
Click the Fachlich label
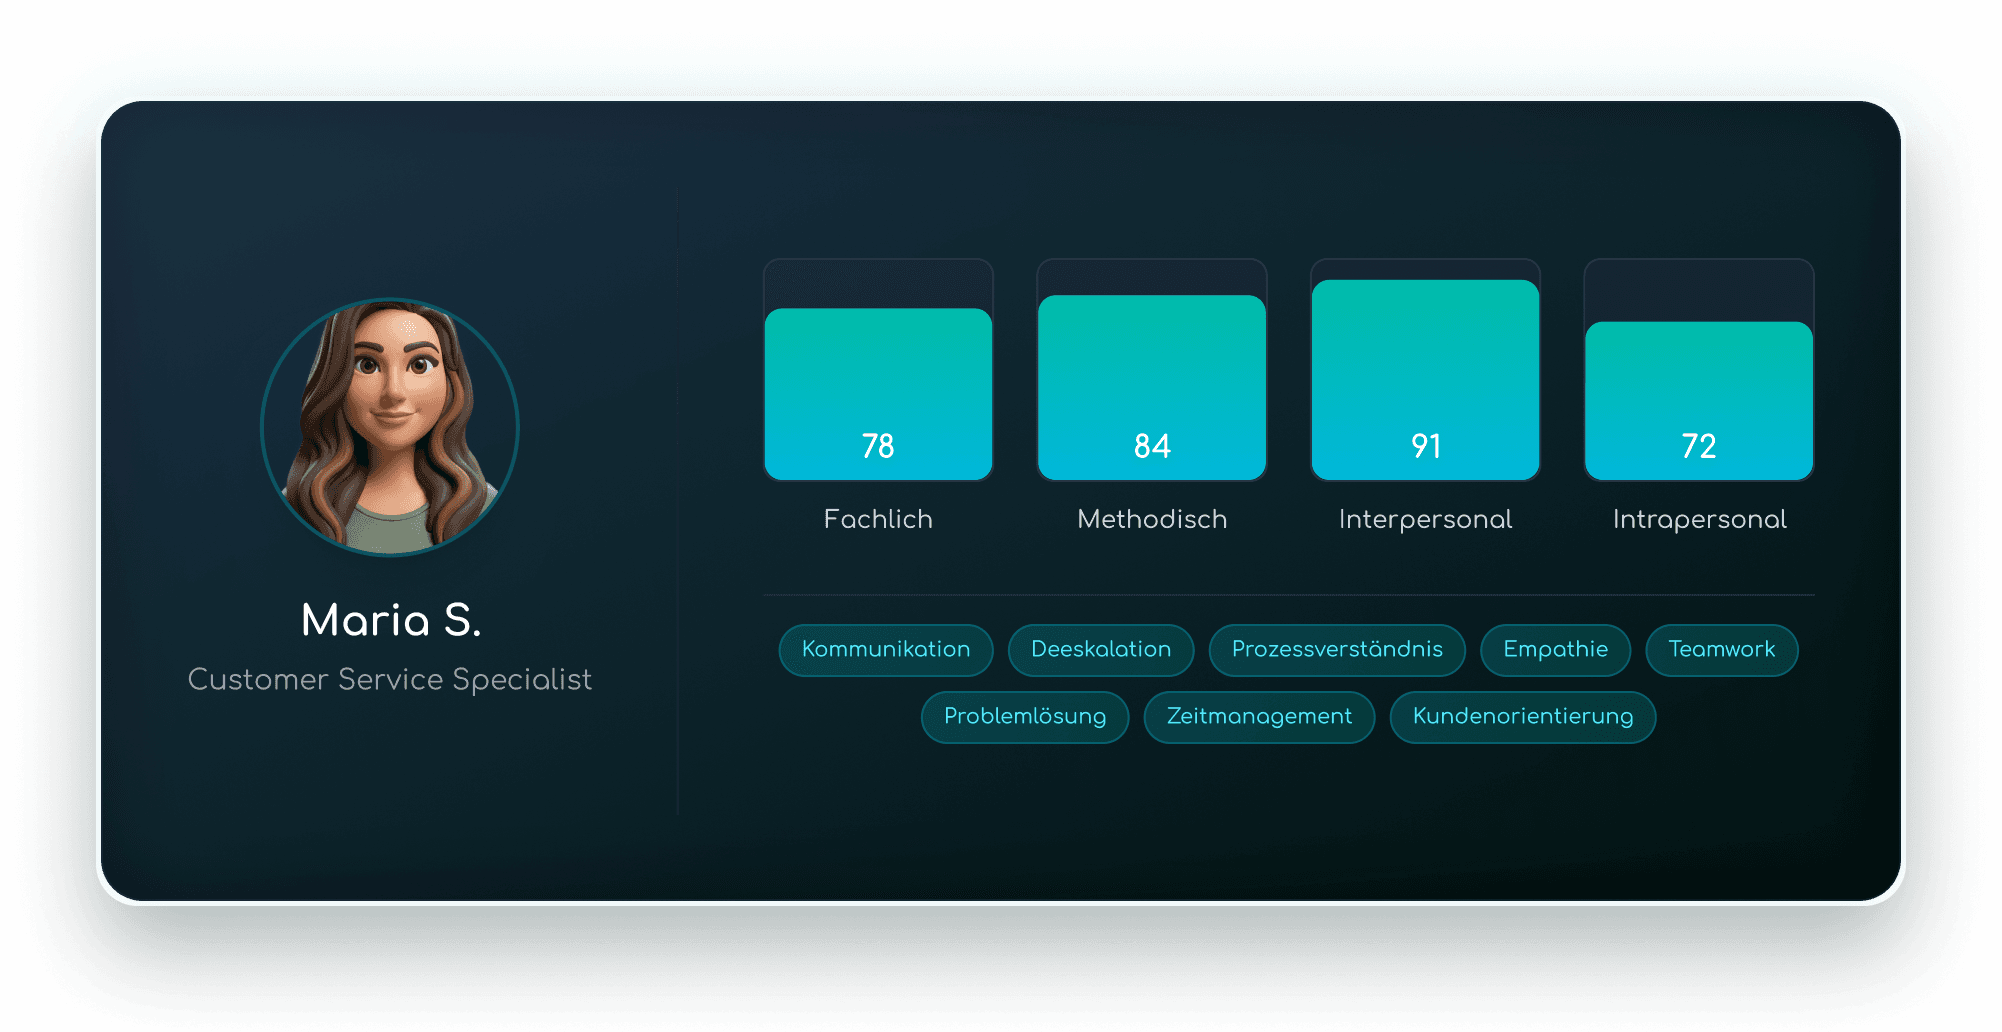click(878, 519)
